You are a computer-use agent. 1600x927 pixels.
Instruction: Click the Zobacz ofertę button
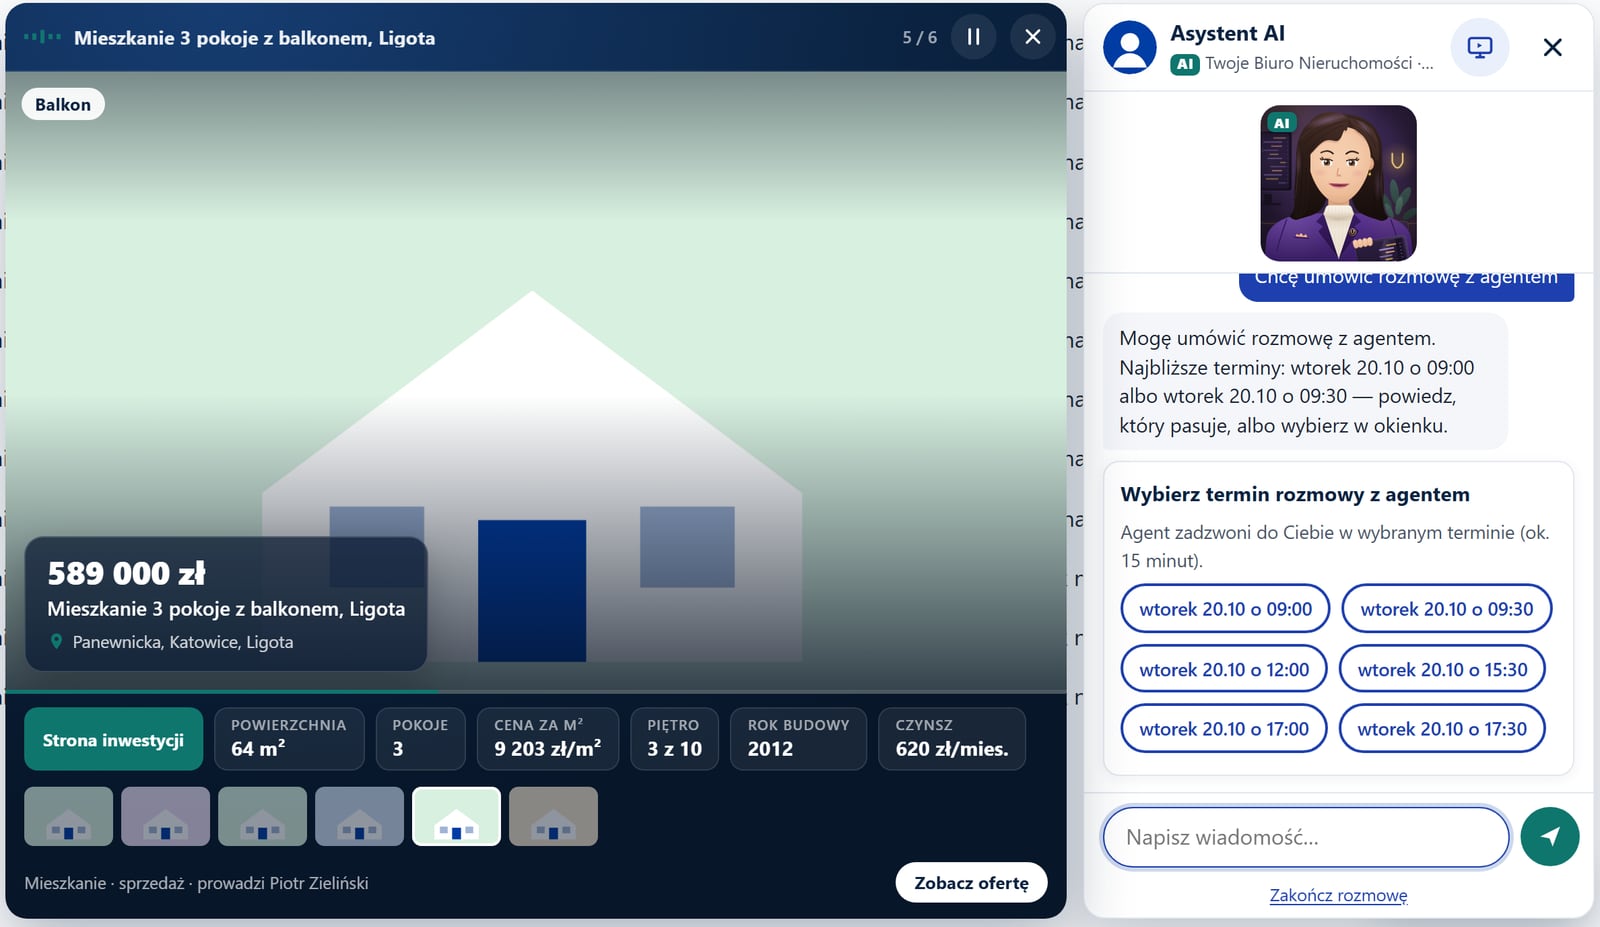971,883
